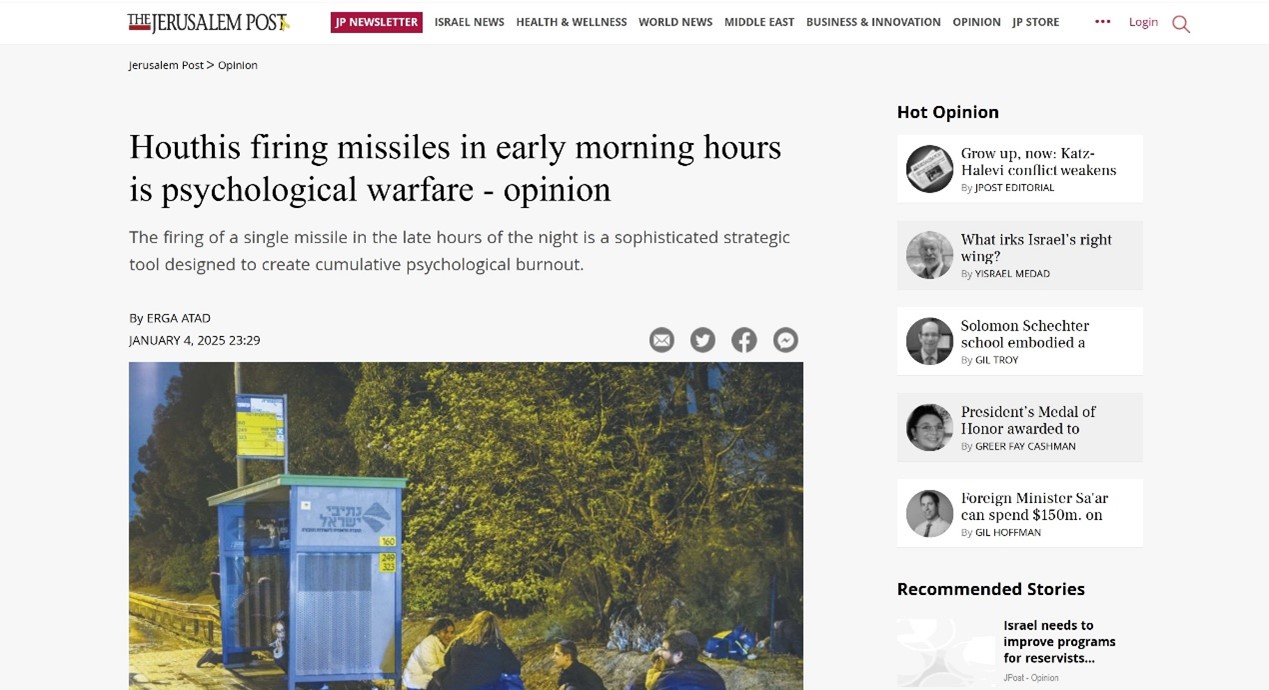Open author Erga Atad link
1269x690 pixels.
click(x=178, y=318)
